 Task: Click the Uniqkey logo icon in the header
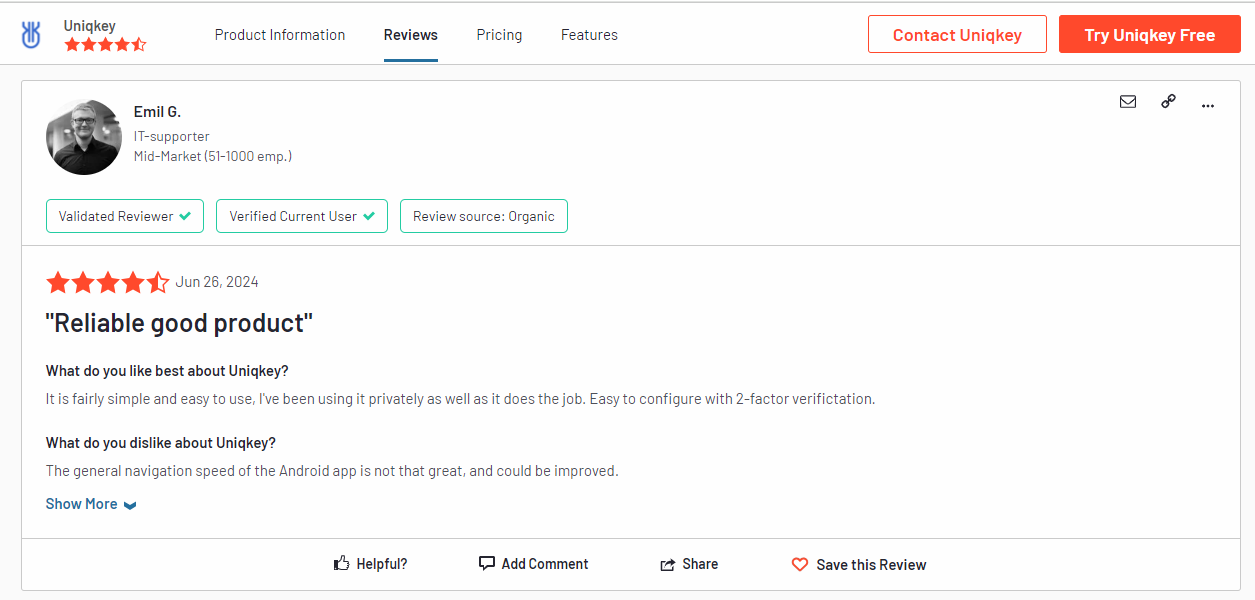tap(31, 32)
